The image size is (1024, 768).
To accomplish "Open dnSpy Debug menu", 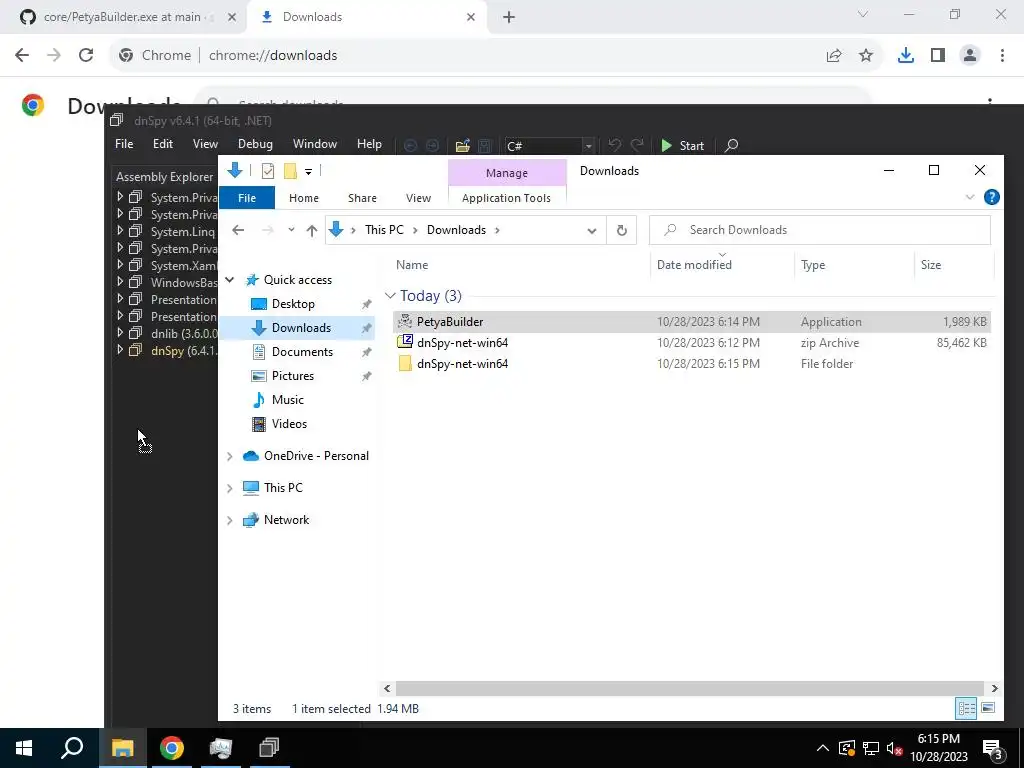I will click(x=255, y=144).
